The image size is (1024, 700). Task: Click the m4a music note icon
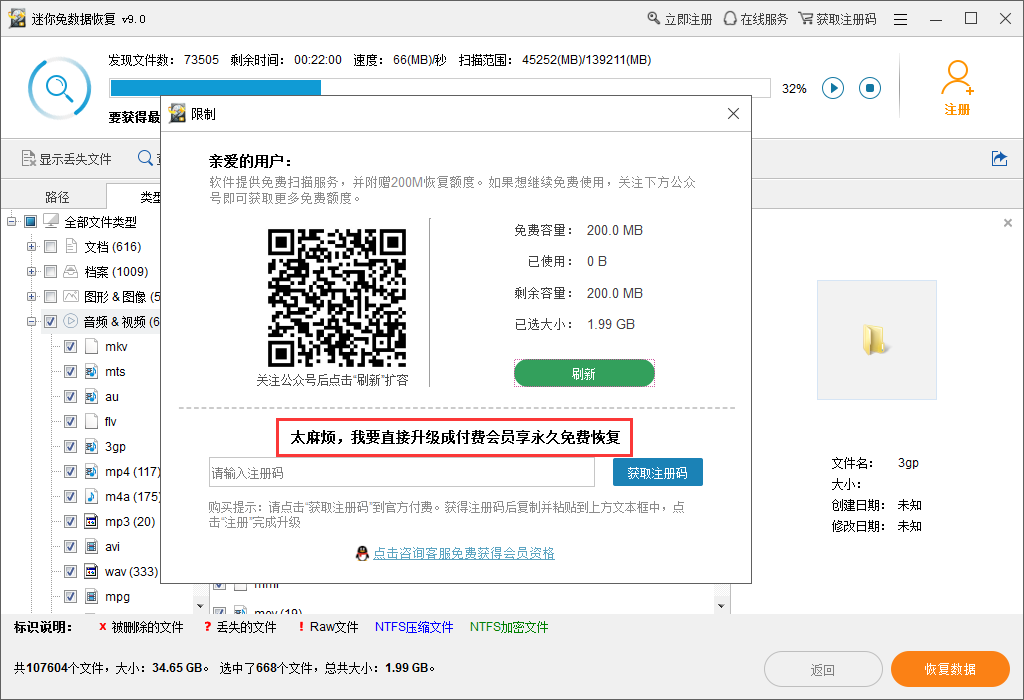coord(91,496)
